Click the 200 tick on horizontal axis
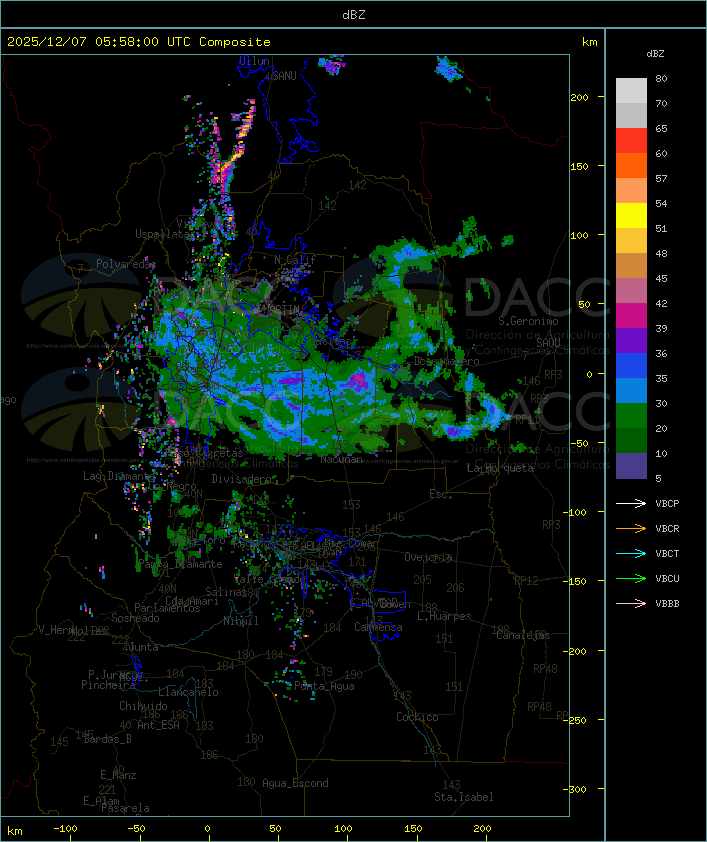Image resolution: width=707 pixels, height=842 pixels. (x=482, y=829)
